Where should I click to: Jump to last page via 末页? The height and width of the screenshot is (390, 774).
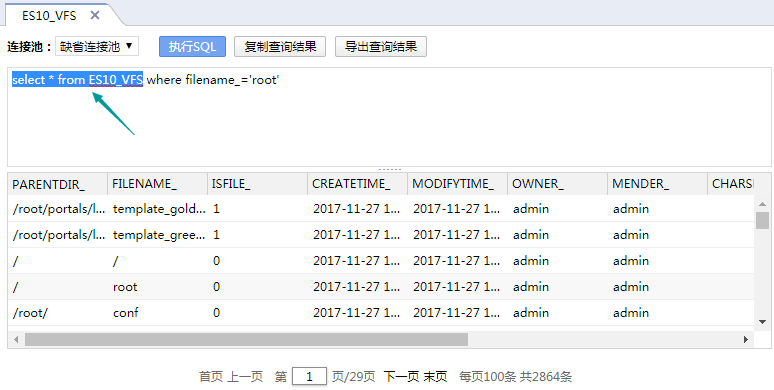(x=435, y=377)
